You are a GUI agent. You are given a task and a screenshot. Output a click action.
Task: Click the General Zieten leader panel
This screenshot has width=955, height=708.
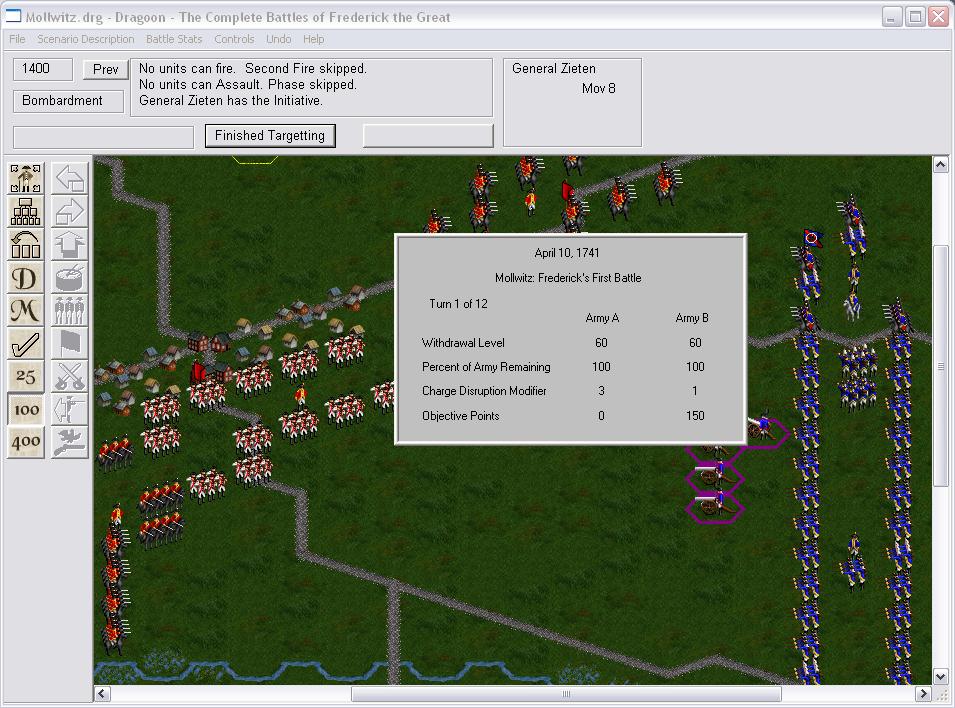click(572, 102)
